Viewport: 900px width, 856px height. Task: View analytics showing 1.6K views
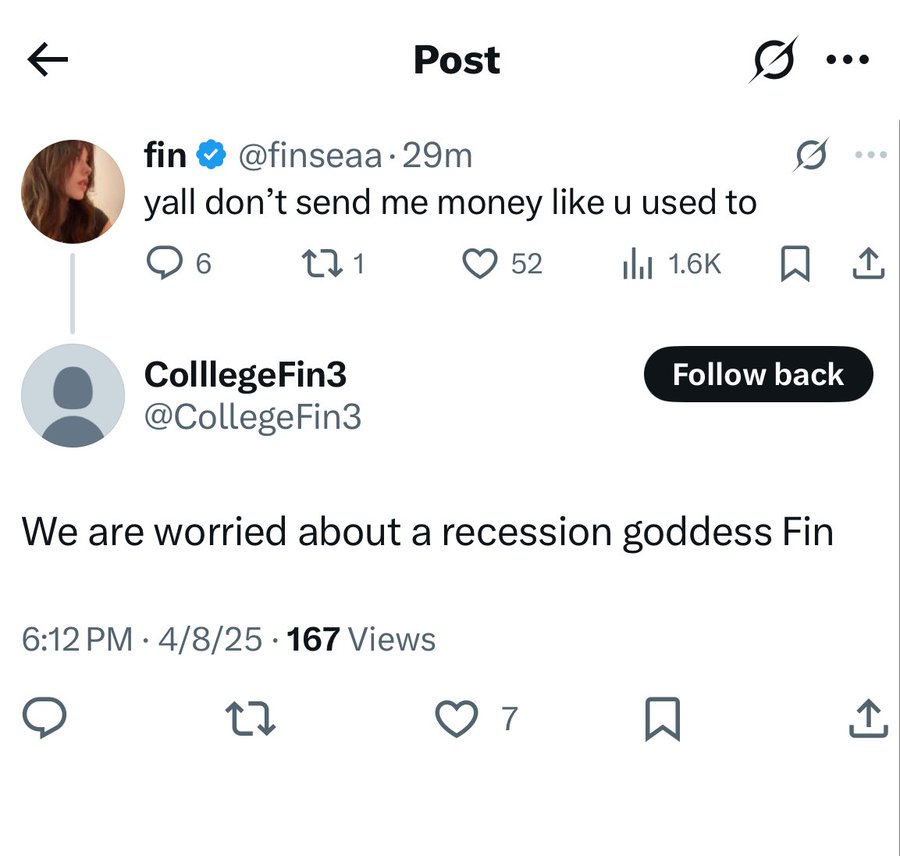[672, 264]
